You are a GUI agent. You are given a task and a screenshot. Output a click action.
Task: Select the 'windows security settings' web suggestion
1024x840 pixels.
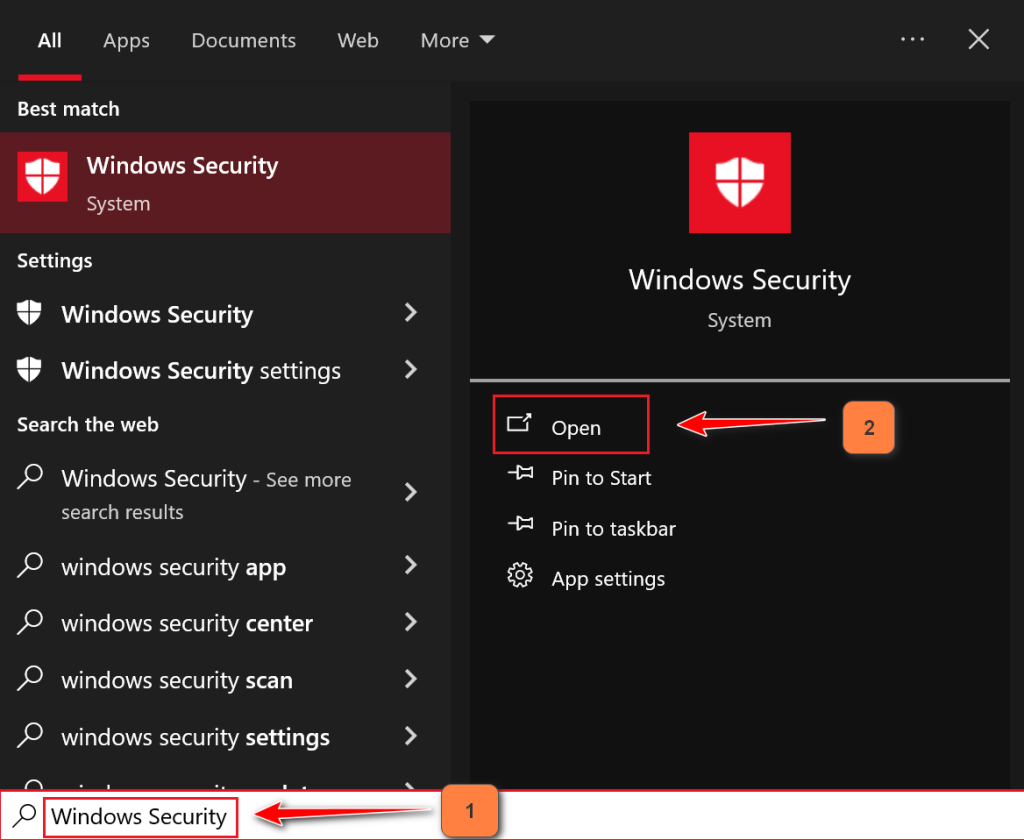[195, 738]
